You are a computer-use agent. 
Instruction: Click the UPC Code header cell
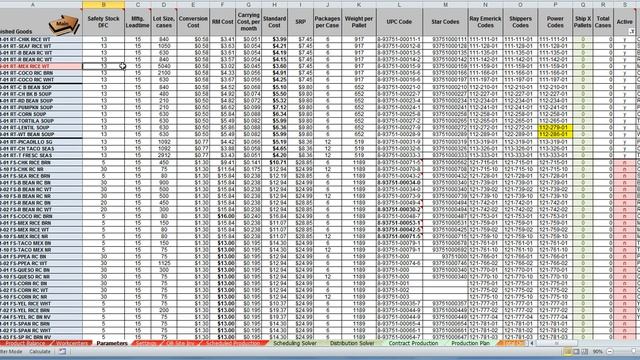point(399,22)
